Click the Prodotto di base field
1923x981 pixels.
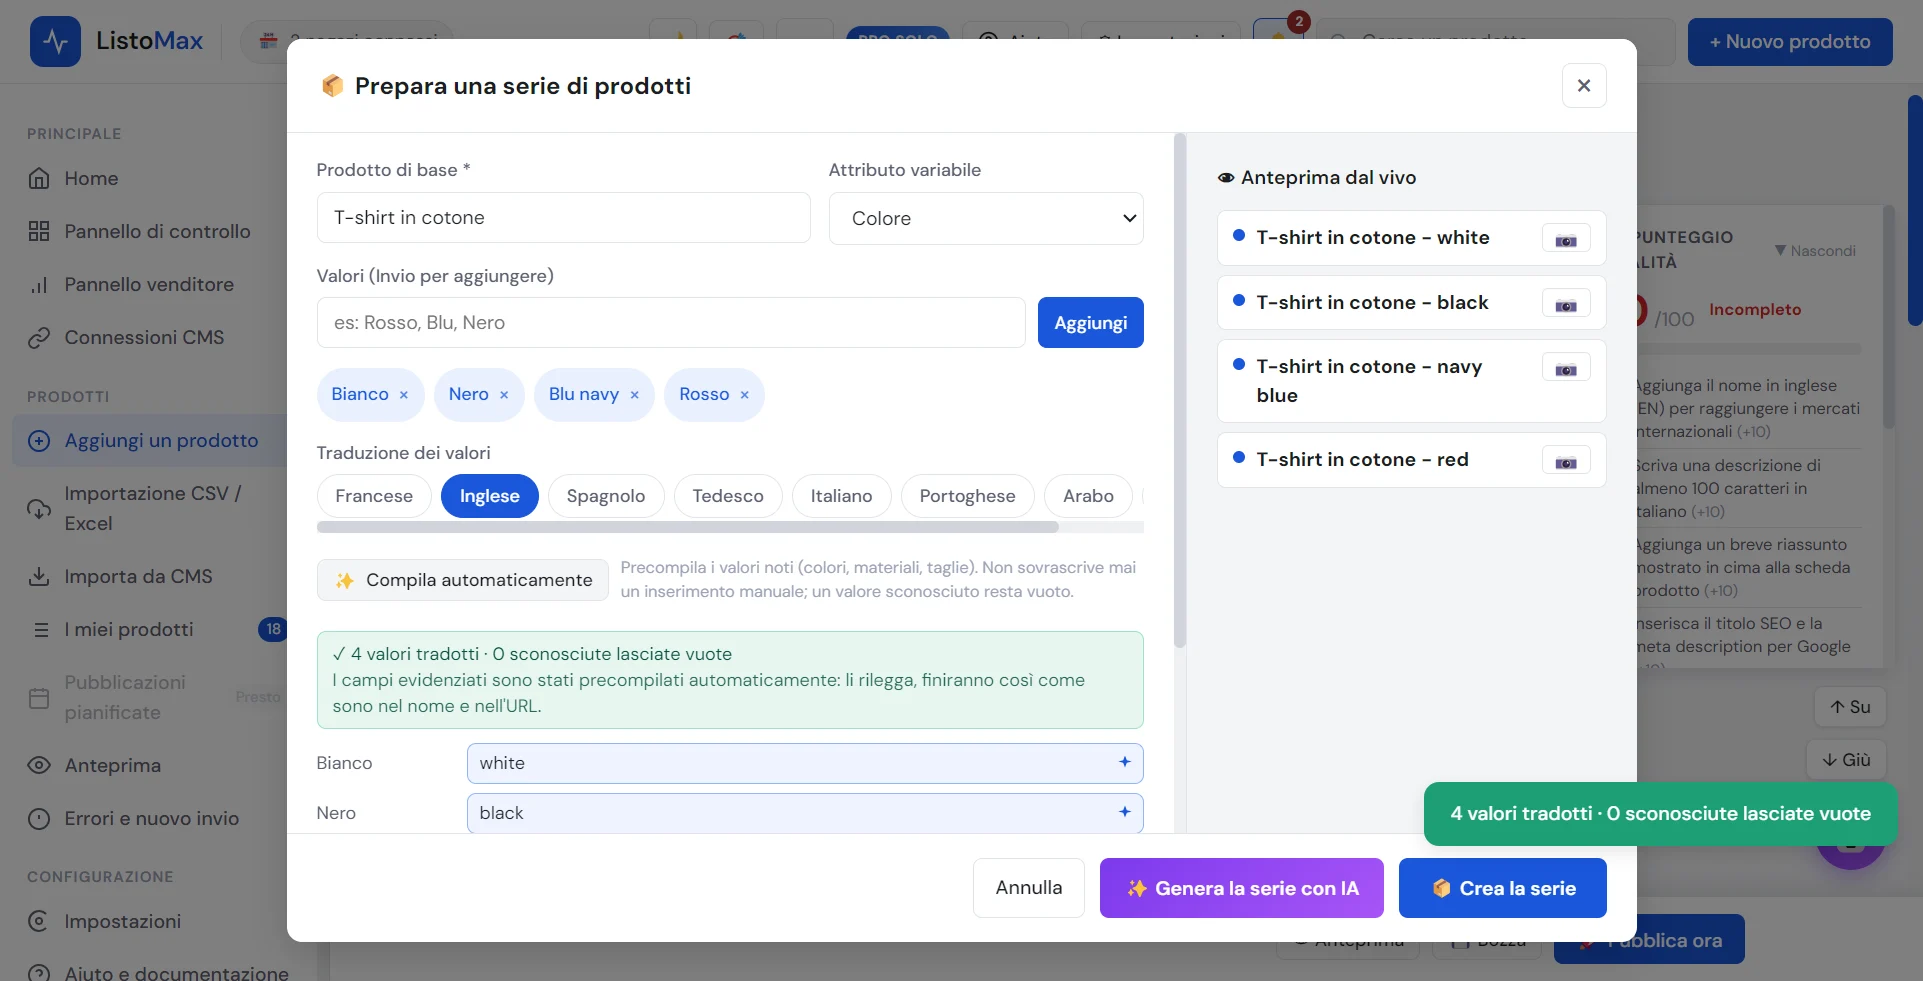tap(564, 218)
